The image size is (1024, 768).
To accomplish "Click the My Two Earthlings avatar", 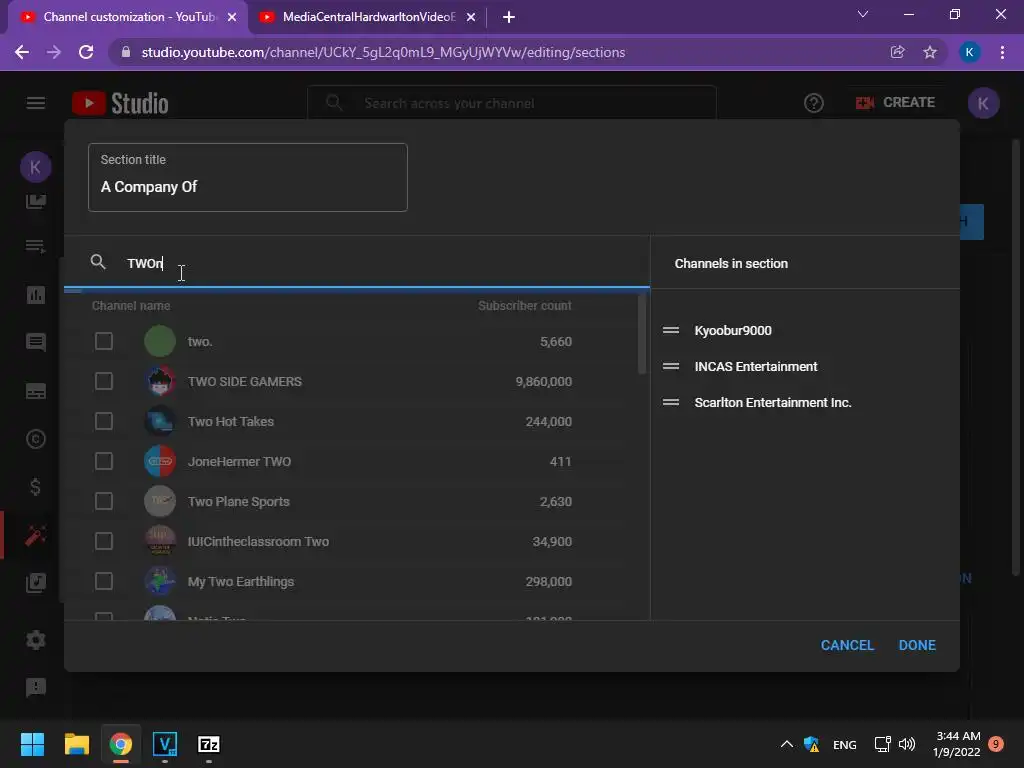I will click(x=160, y=581).
